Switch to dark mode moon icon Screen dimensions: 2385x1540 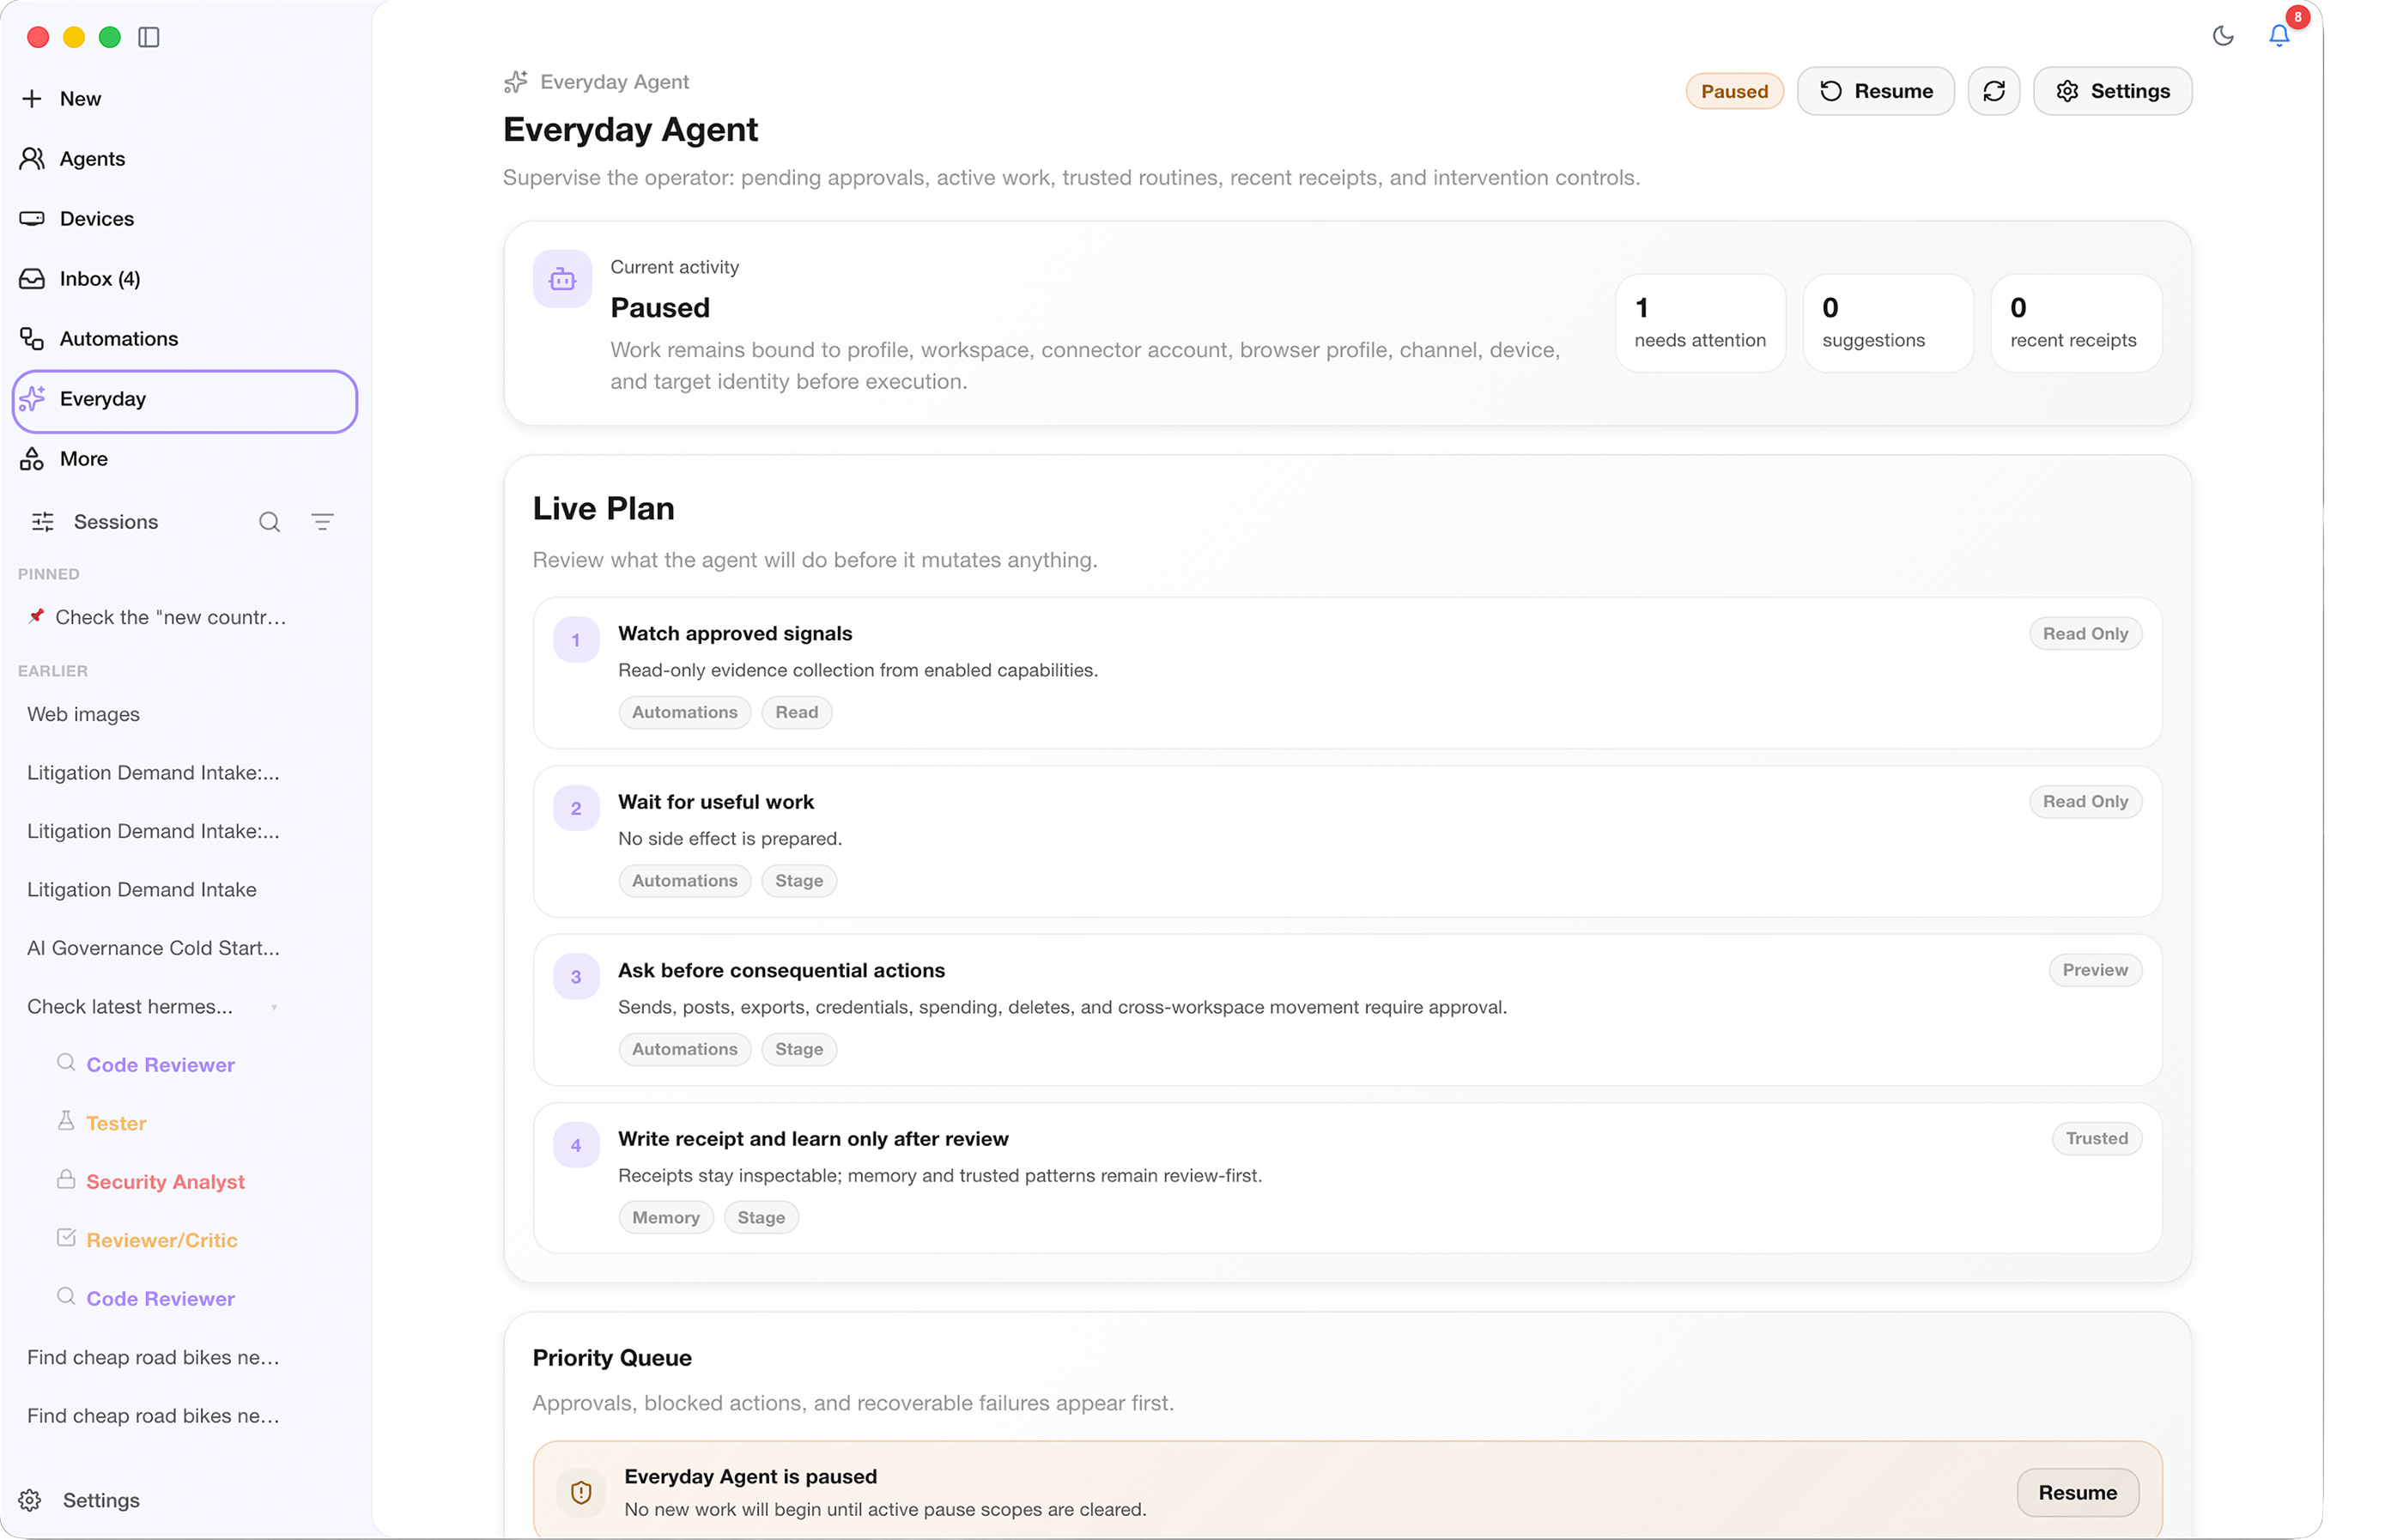[2222, 36]
